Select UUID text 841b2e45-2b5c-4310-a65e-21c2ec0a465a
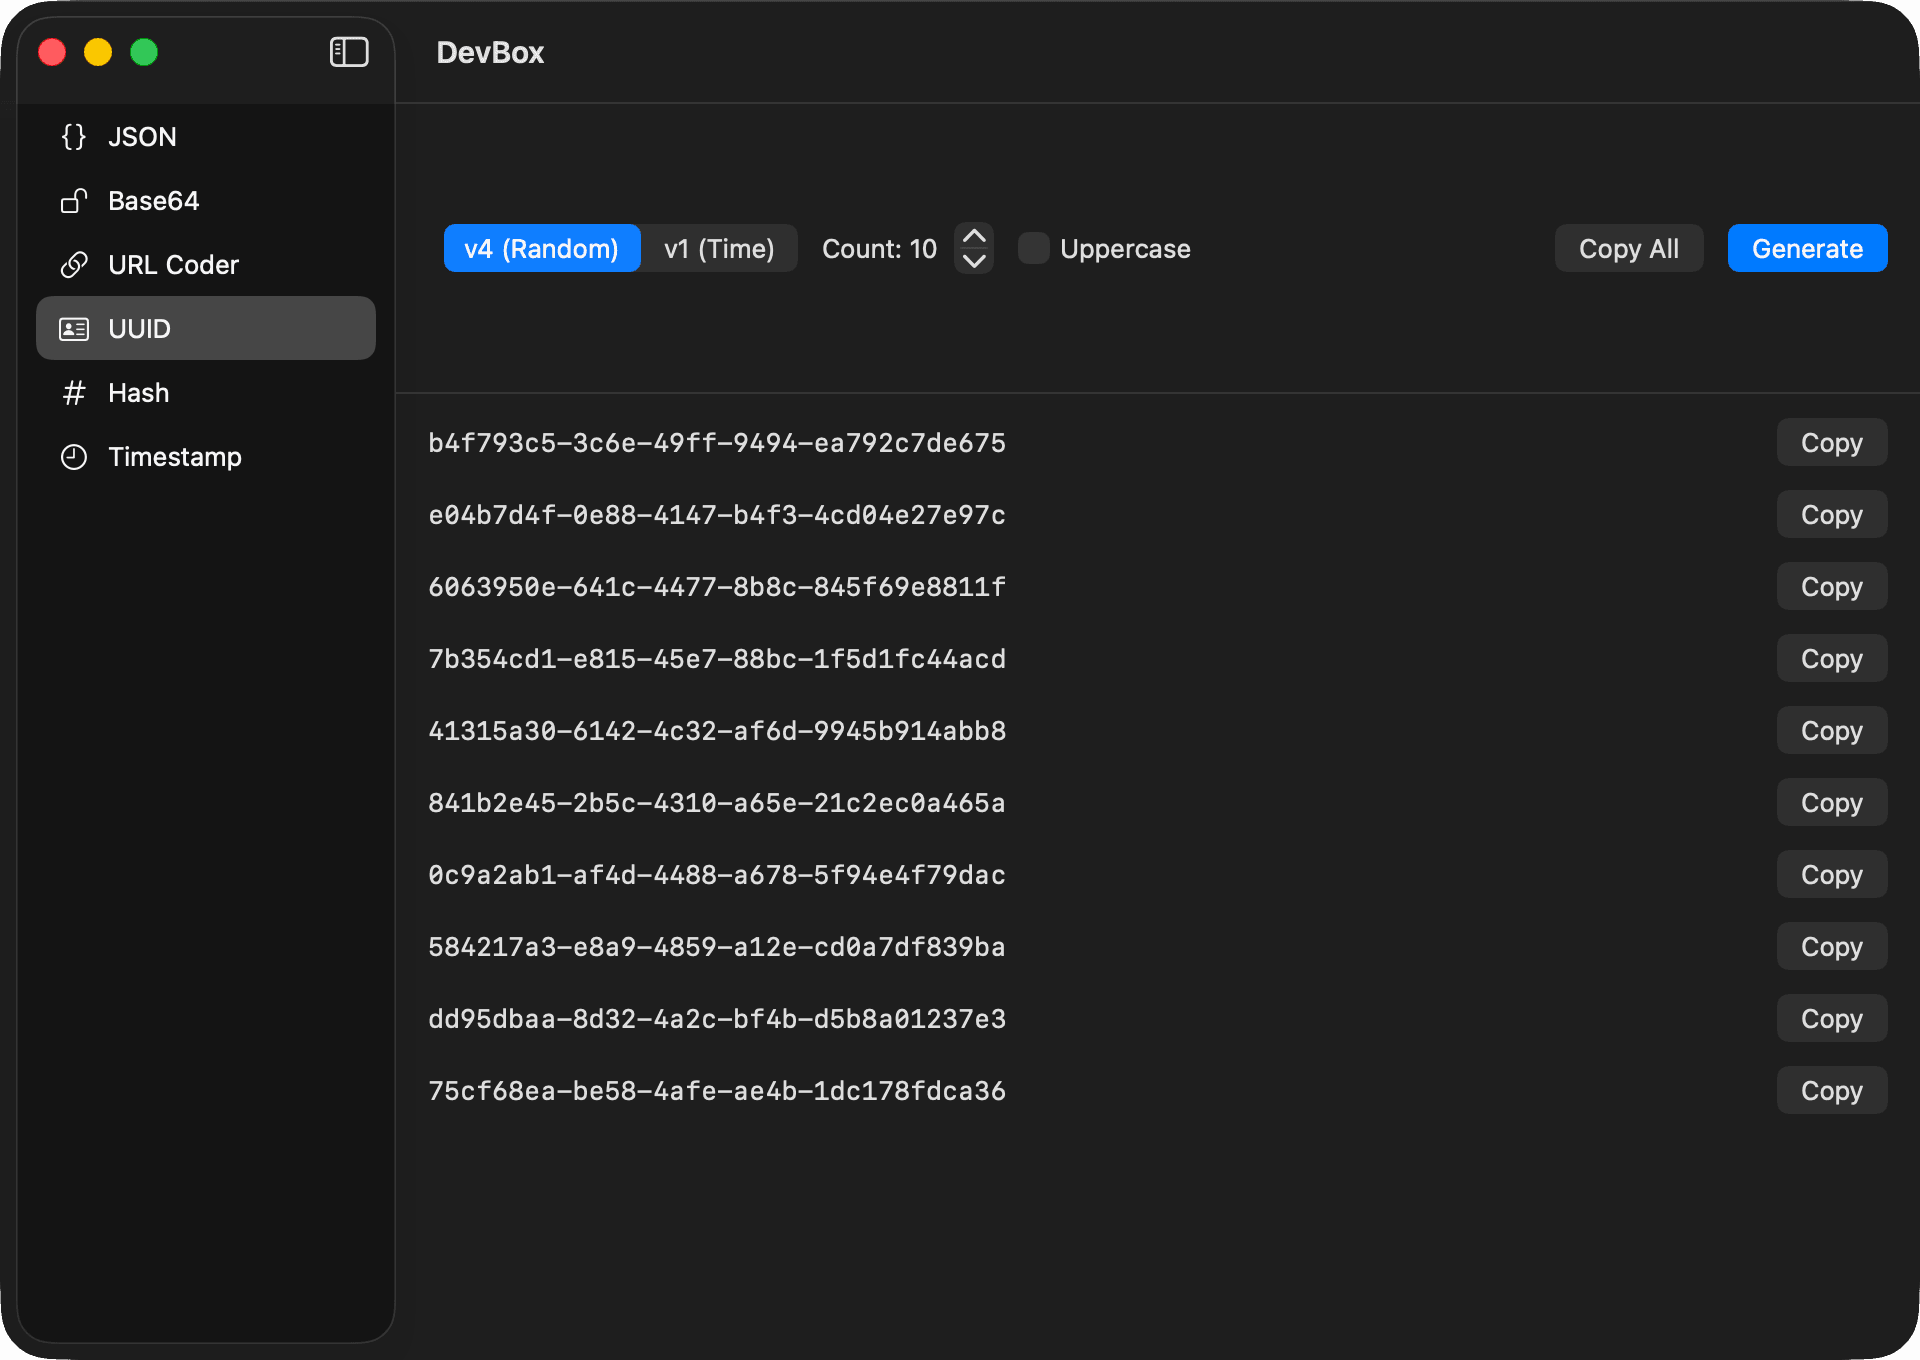 (x=717, y=803)
